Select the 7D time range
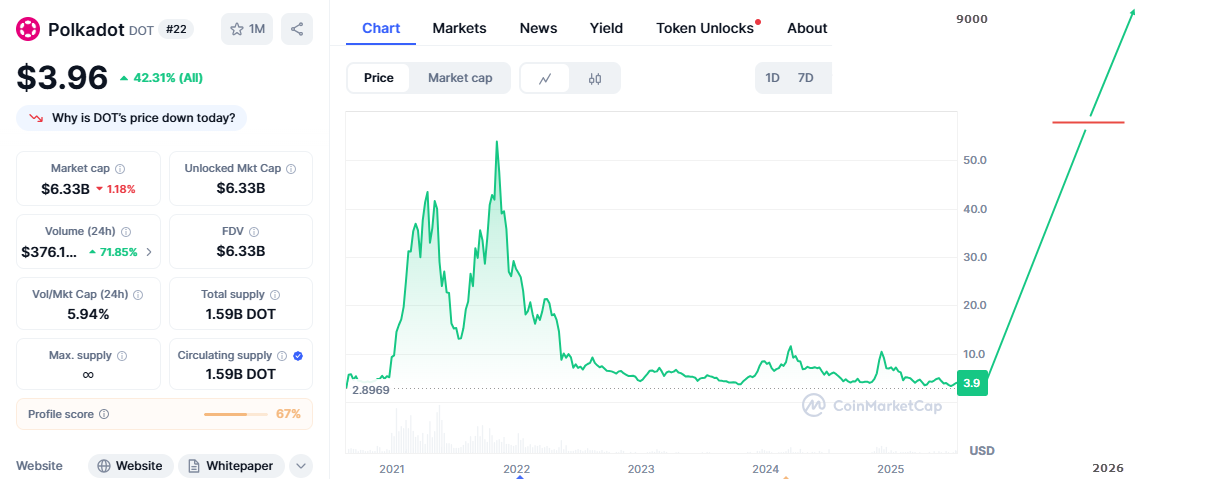 [x=805, y=78]
